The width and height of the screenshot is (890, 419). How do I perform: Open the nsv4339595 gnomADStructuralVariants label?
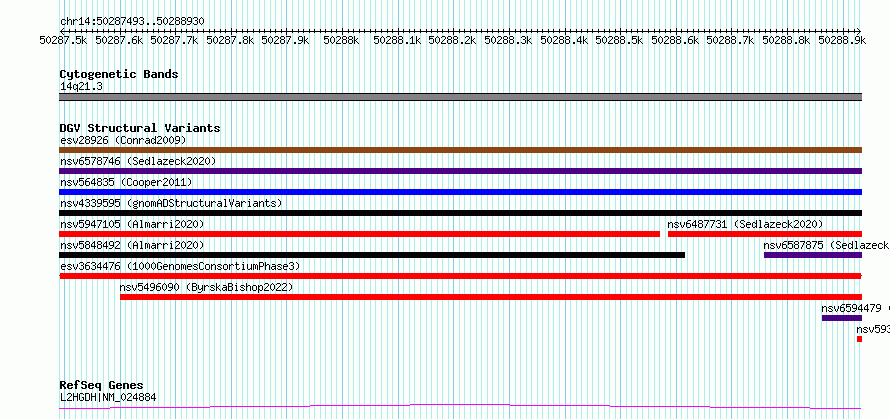click(x=171, y=203)
